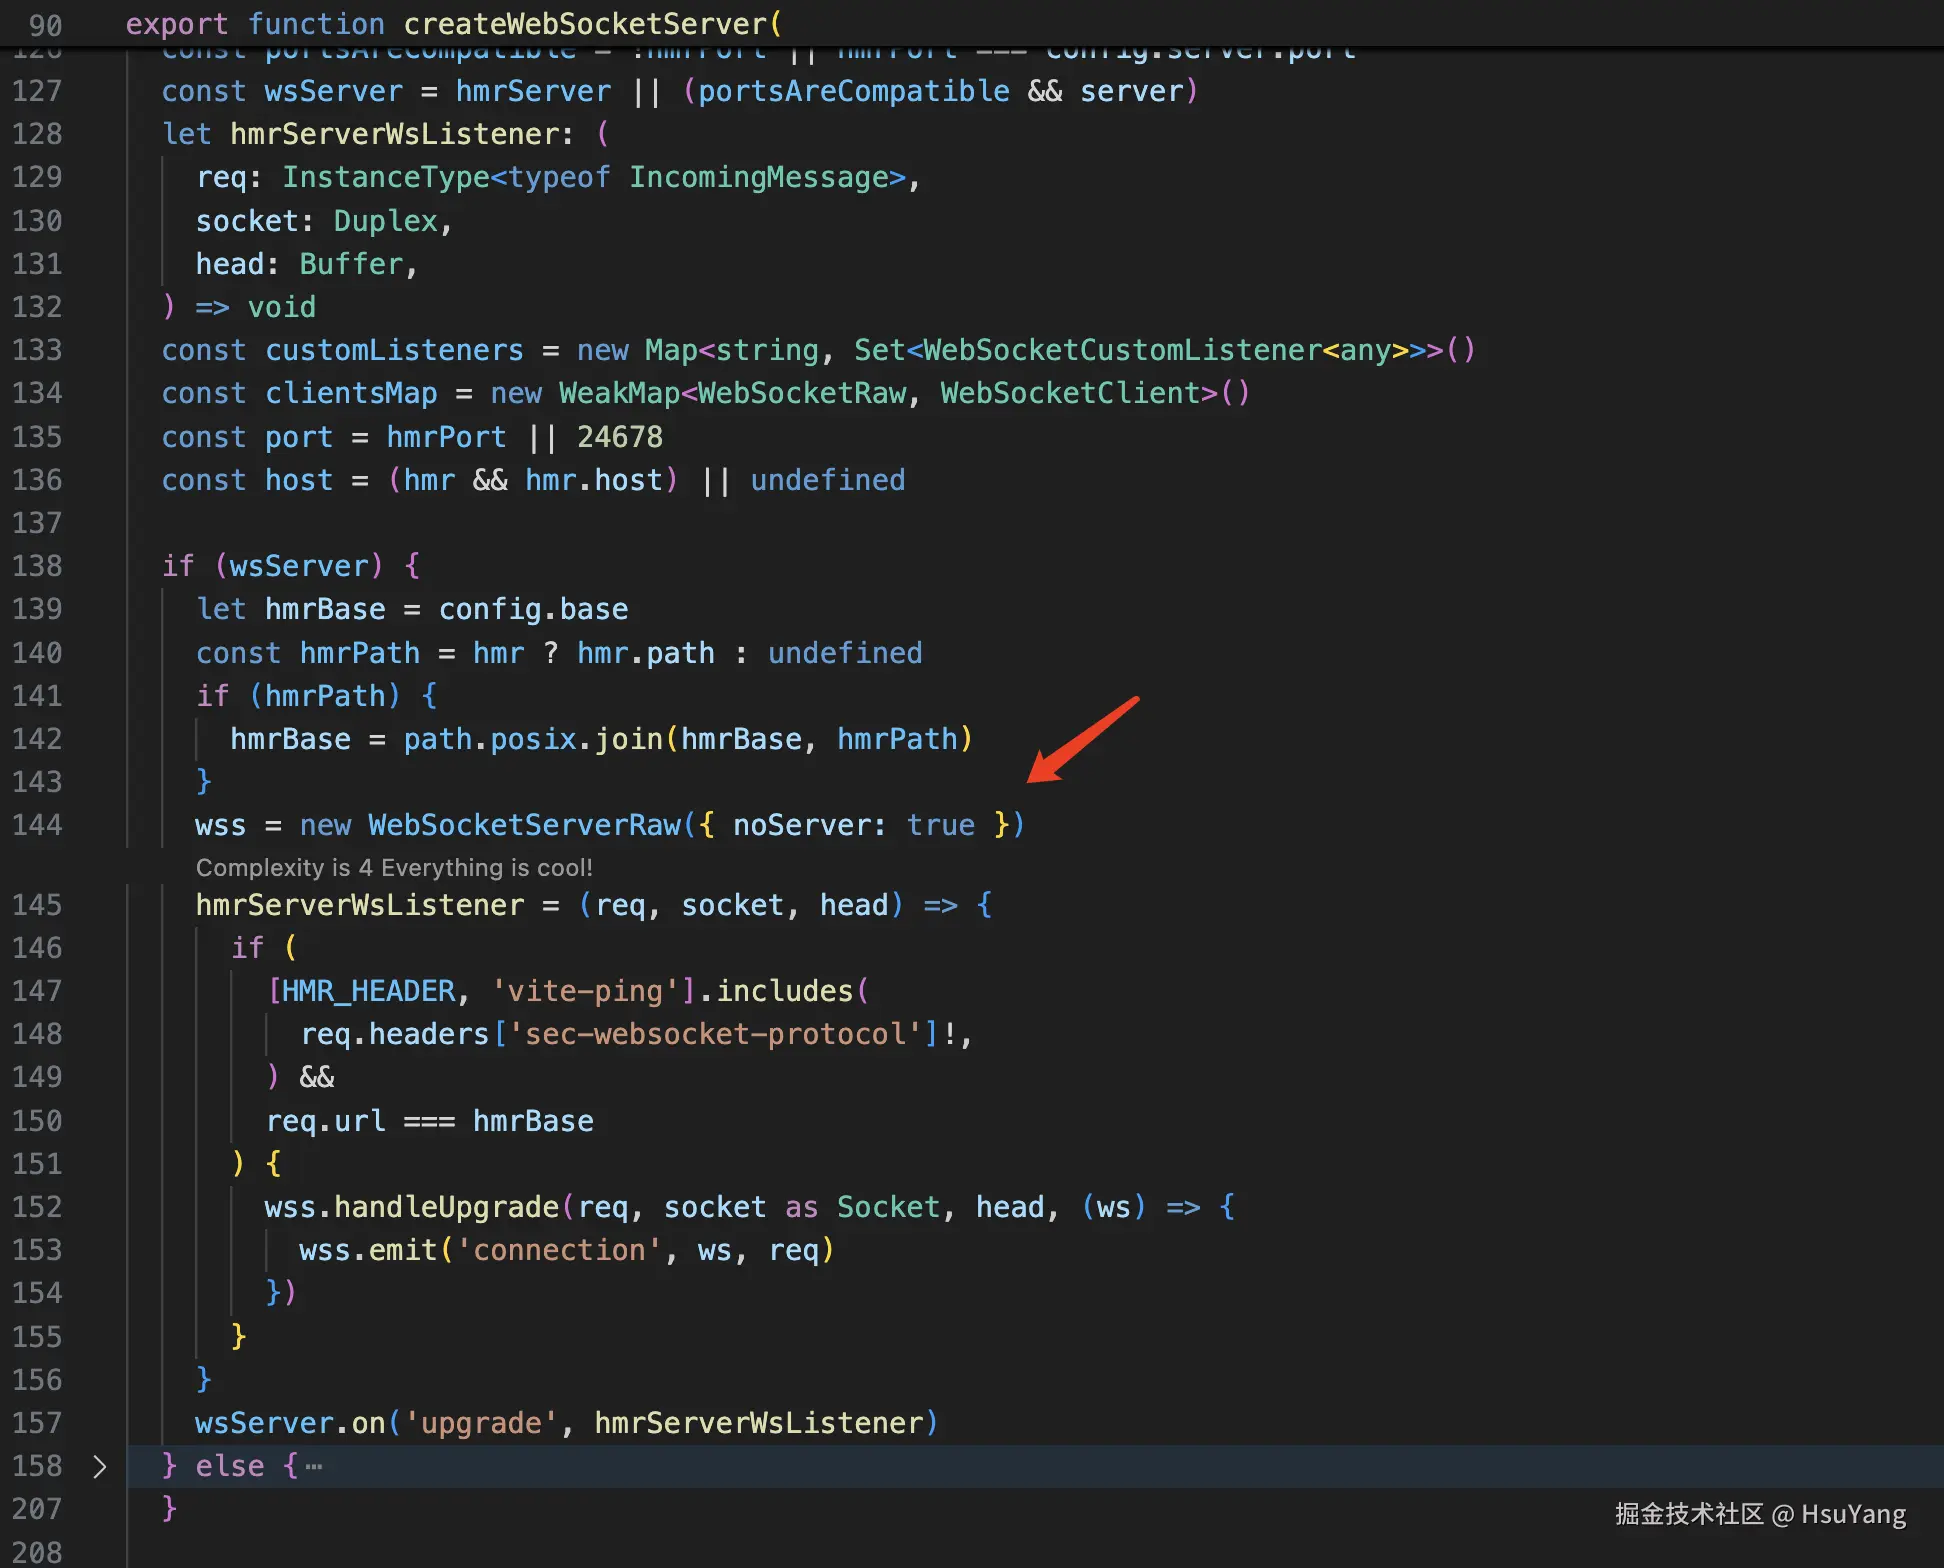This screenshot has width=1944, height=1568.
Task: Click the 'upgrade' event string
Action: [480, 1423]
